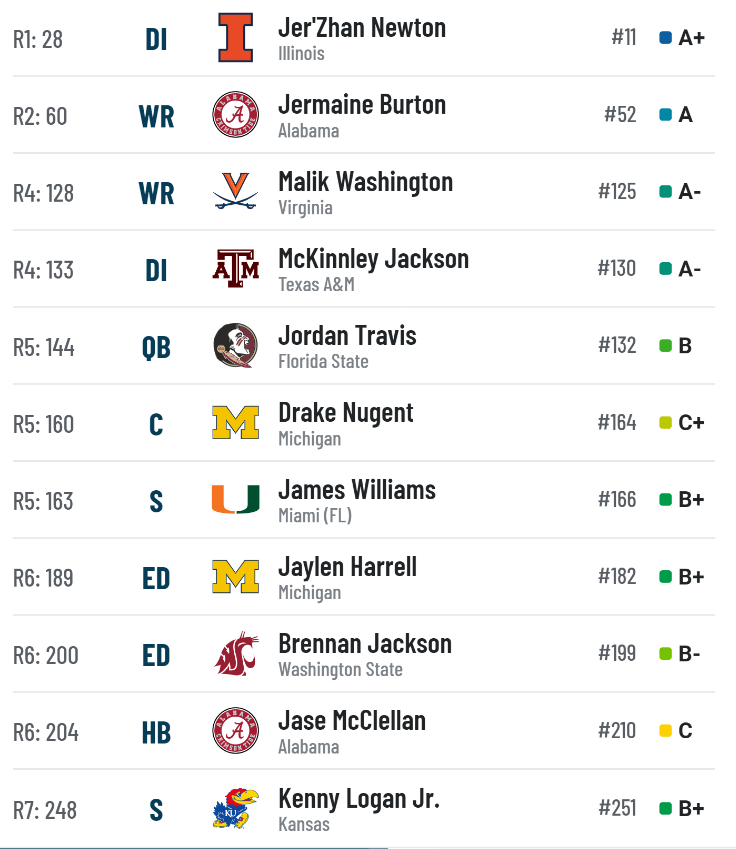Click the B- grade for Brennan Jackson
Screen dimensions: 736x849
[689, 654]
